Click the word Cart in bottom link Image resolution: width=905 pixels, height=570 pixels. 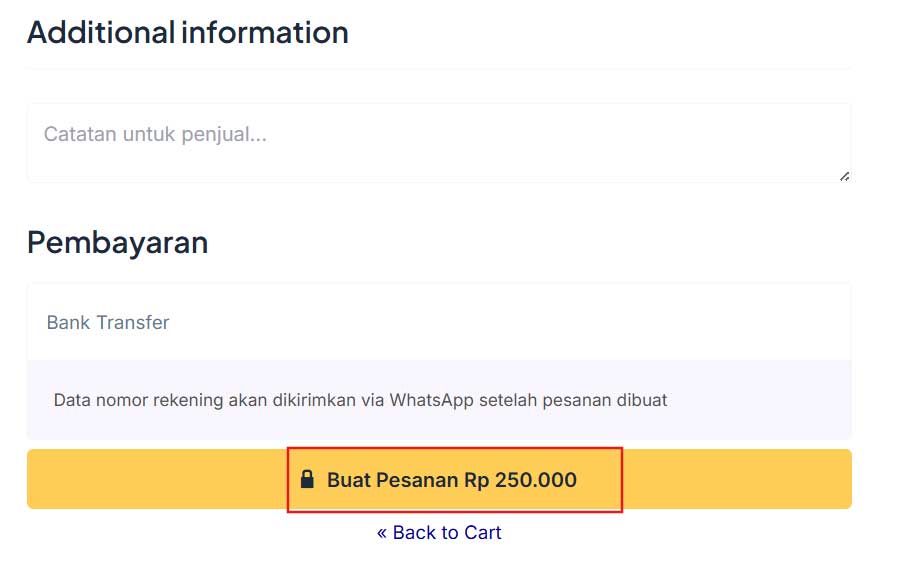(482, 532)
